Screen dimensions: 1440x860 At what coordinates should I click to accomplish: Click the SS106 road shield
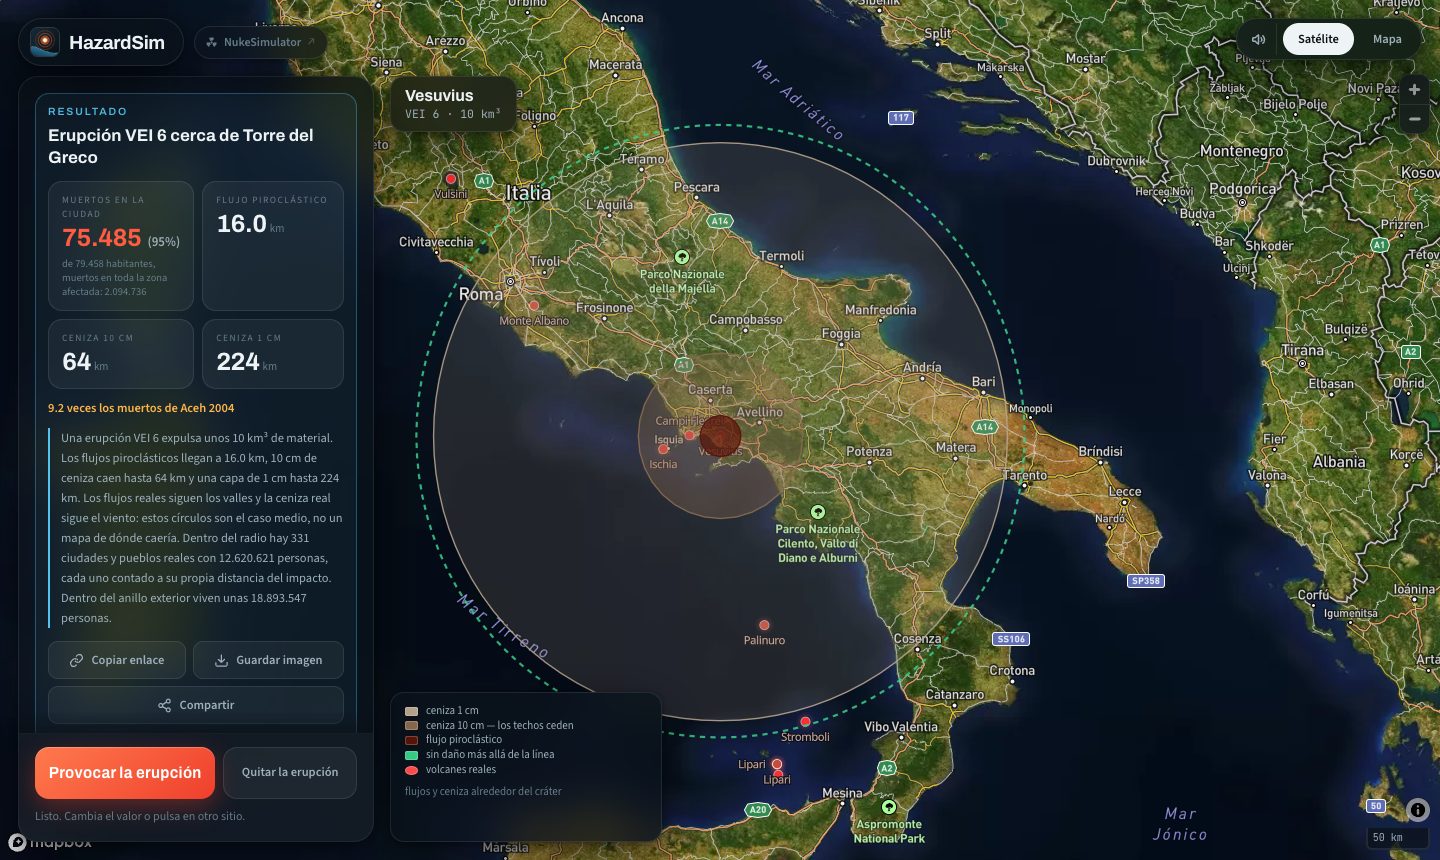click(1011, 639)
